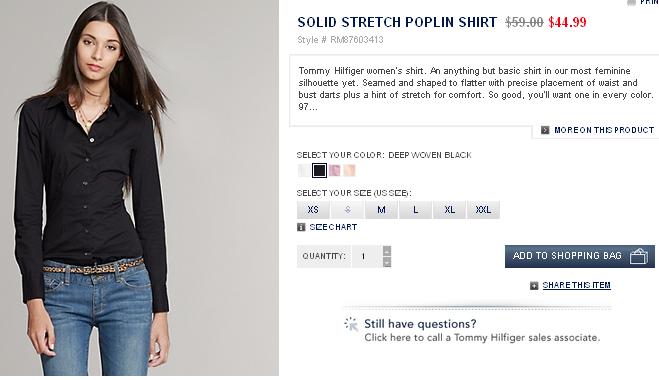Click the print icon at top right
Image resolution: width=659 pixels, height=380 pixels.
631,3
